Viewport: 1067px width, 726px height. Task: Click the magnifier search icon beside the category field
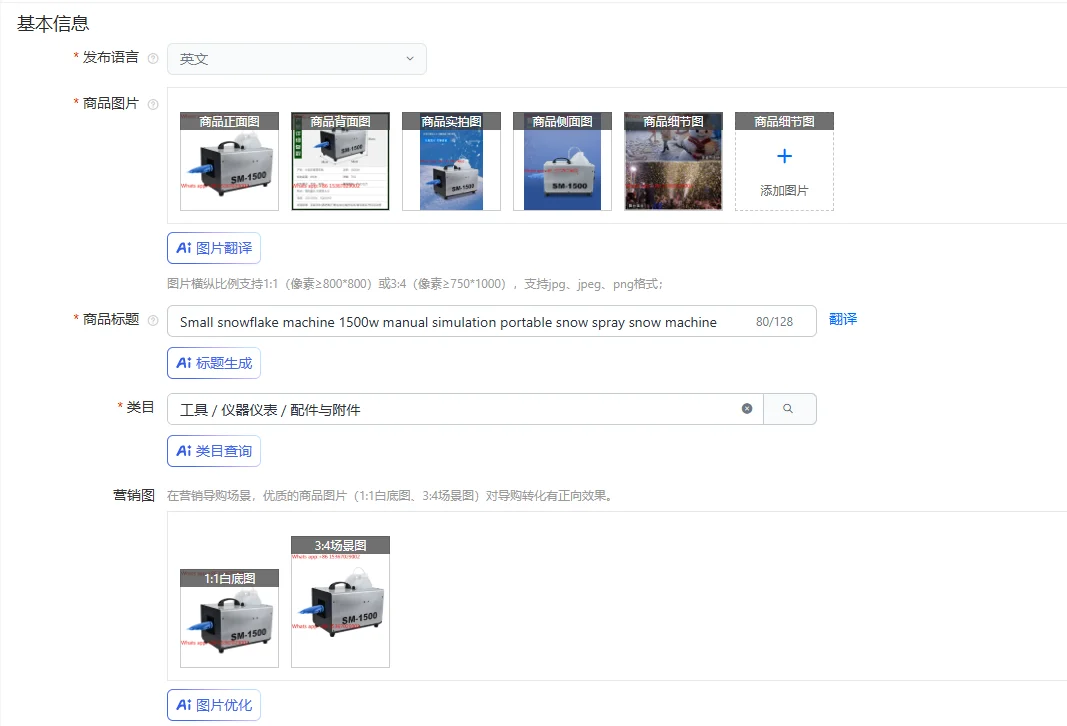click(x=791, y=408)
